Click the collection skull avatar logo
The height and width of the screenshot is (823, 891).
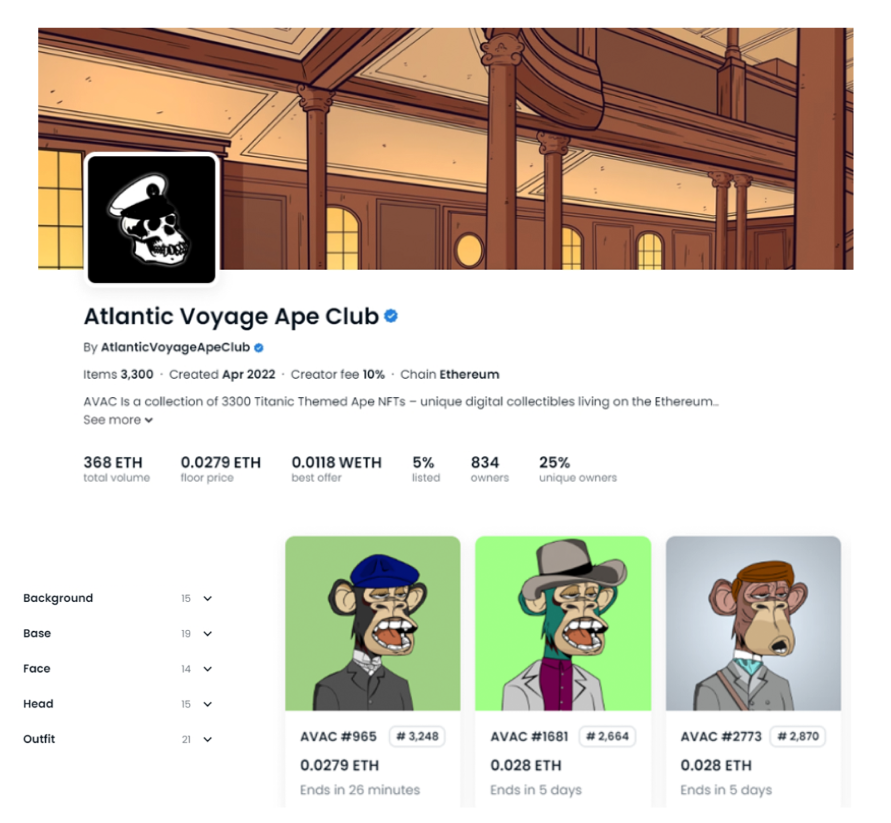pos(151,219)
